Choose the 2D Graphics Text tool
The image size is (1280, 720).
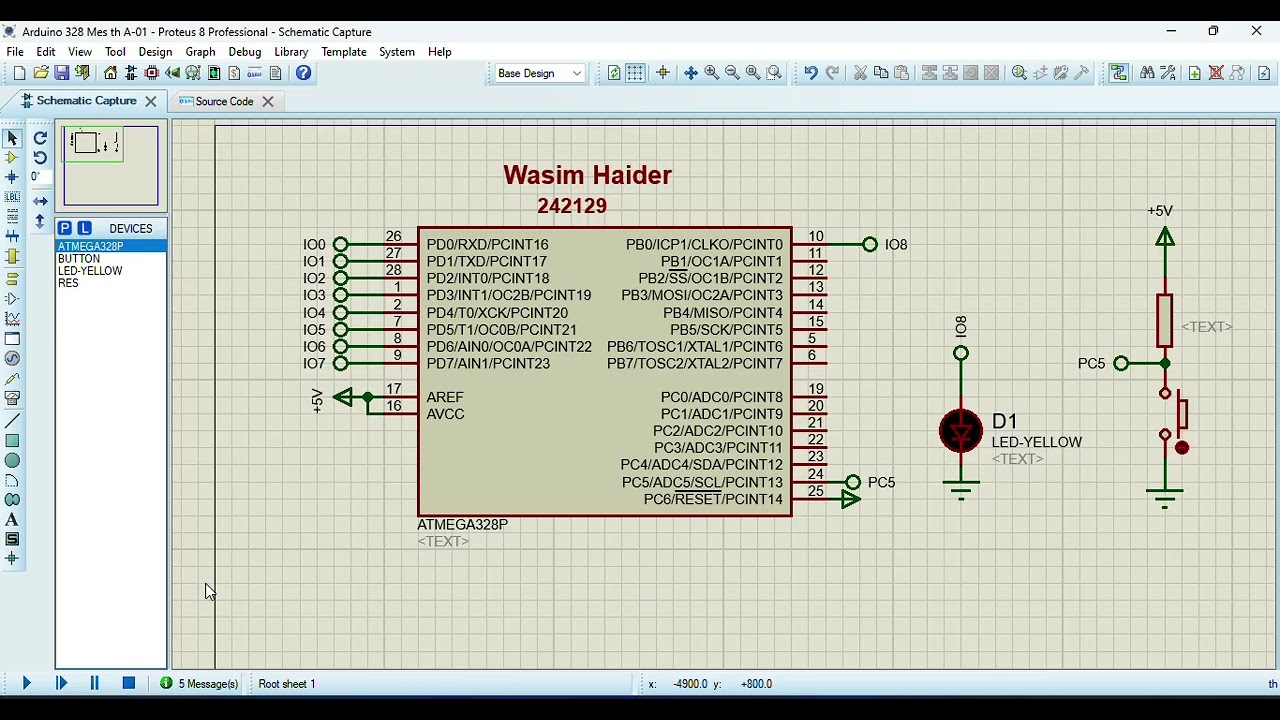point(12,520)
